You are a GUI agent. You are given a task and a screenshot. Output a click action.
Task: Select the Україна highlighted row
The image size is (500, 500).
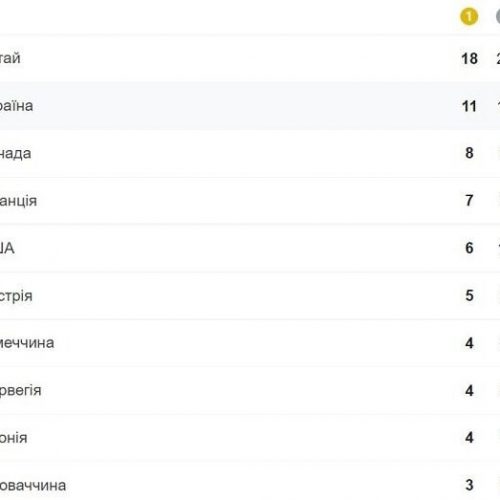250,106
